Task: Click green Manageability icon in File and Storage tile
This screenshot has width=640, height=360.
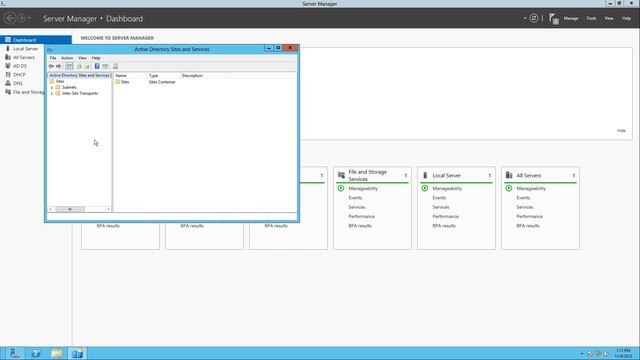Action: pos(341,189)
